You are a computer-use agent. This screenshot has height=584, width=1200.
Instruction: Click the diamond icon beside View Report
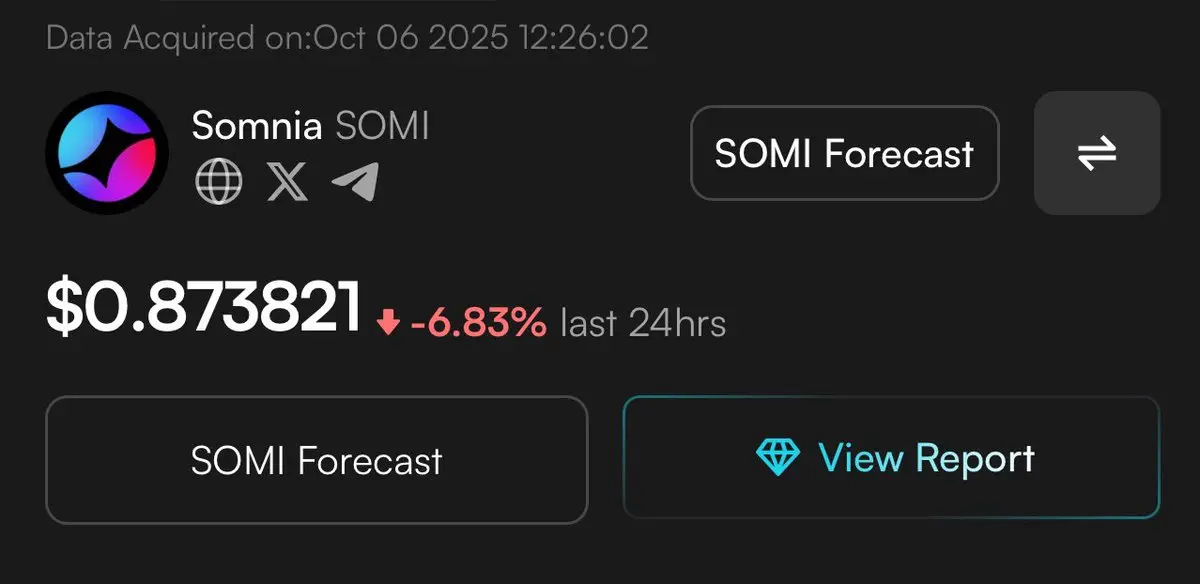pos(778,458)
